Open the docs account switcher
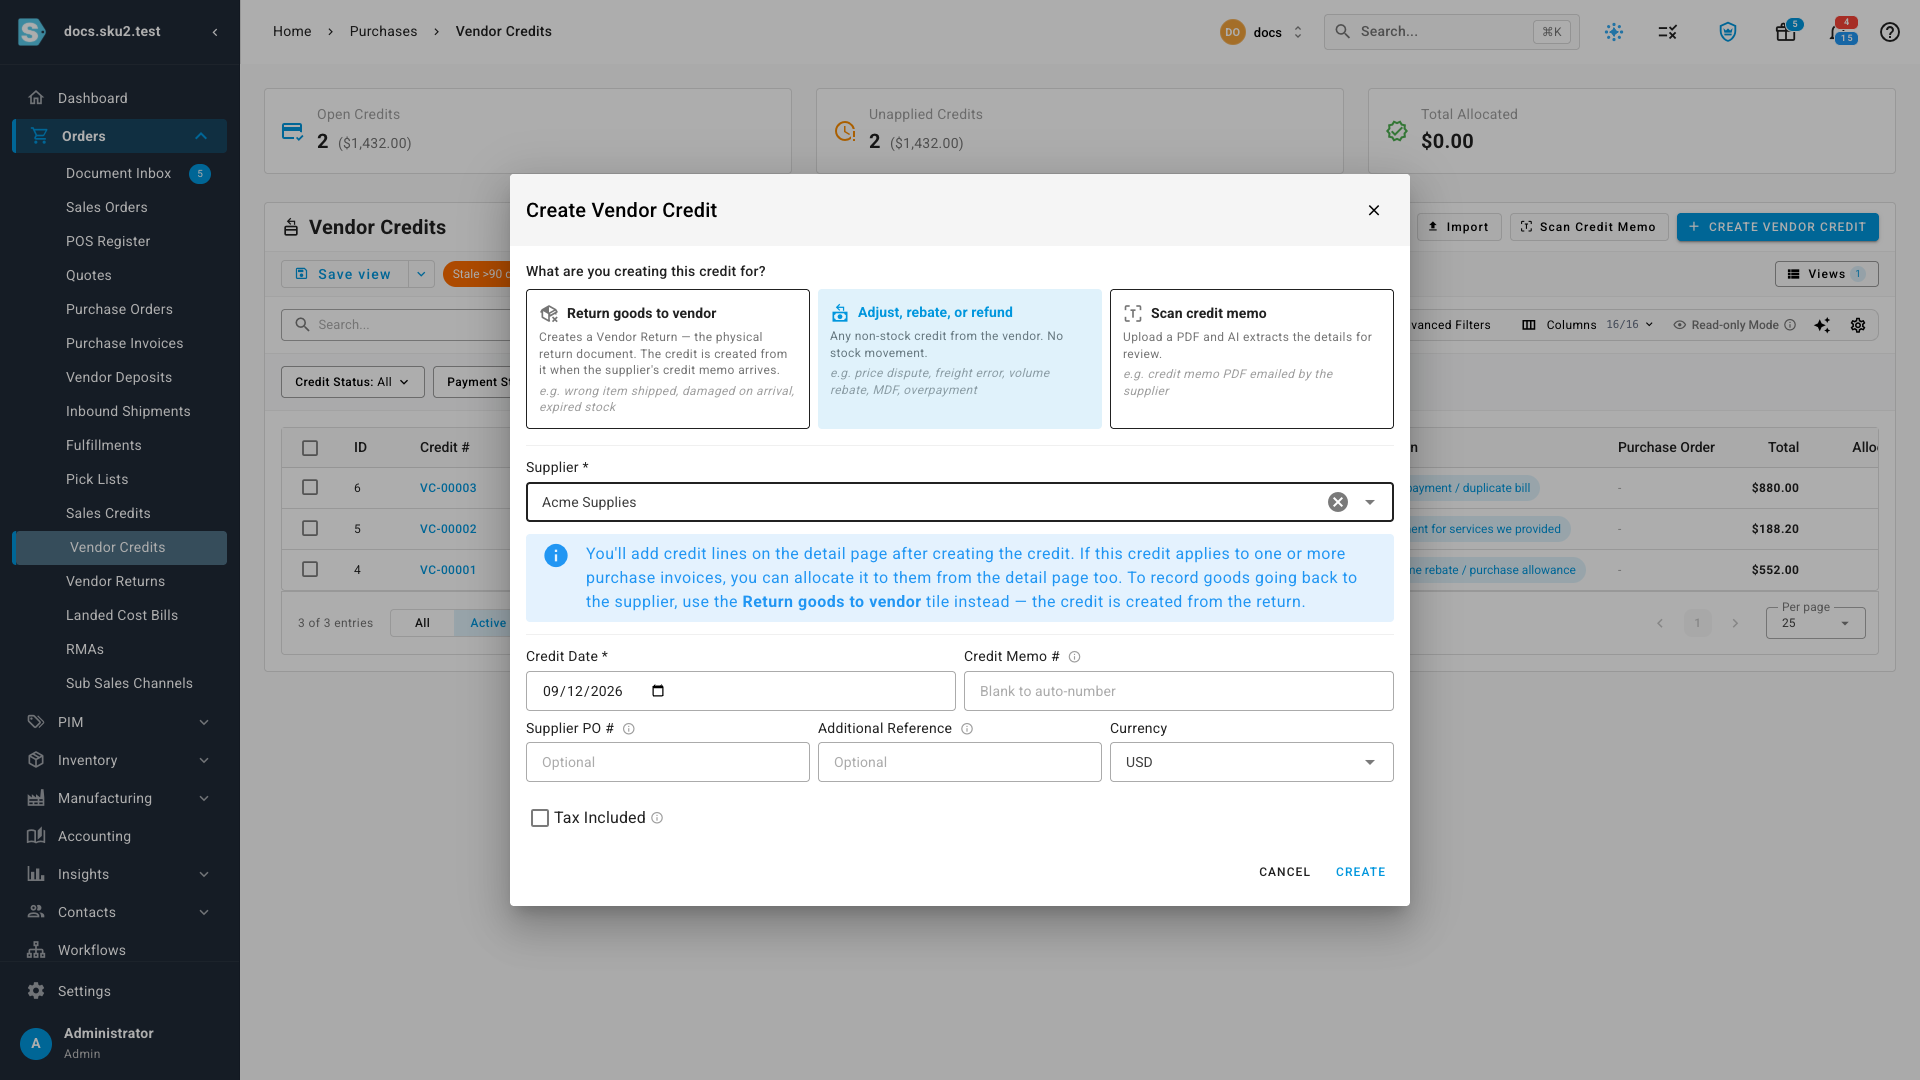The image size is (1920, 1080). pyautogui.click(x=1262, y=32)
